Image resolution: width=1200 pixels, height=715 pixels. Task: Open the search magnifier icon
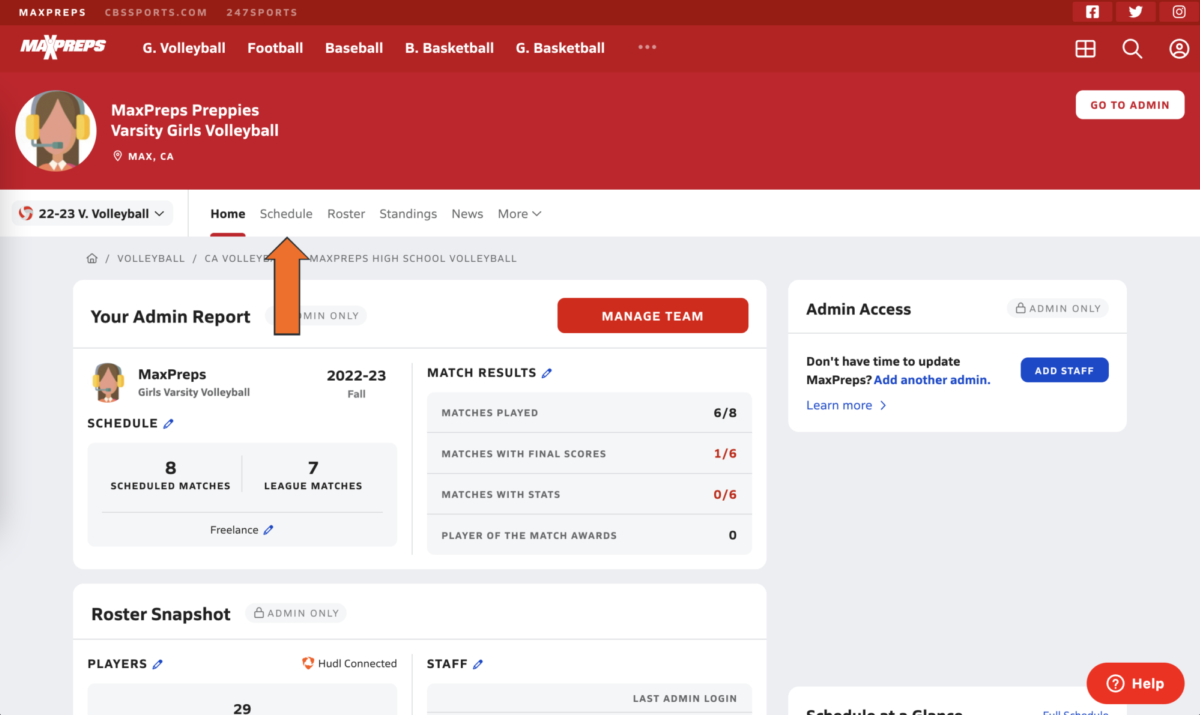pos(1132,49)
